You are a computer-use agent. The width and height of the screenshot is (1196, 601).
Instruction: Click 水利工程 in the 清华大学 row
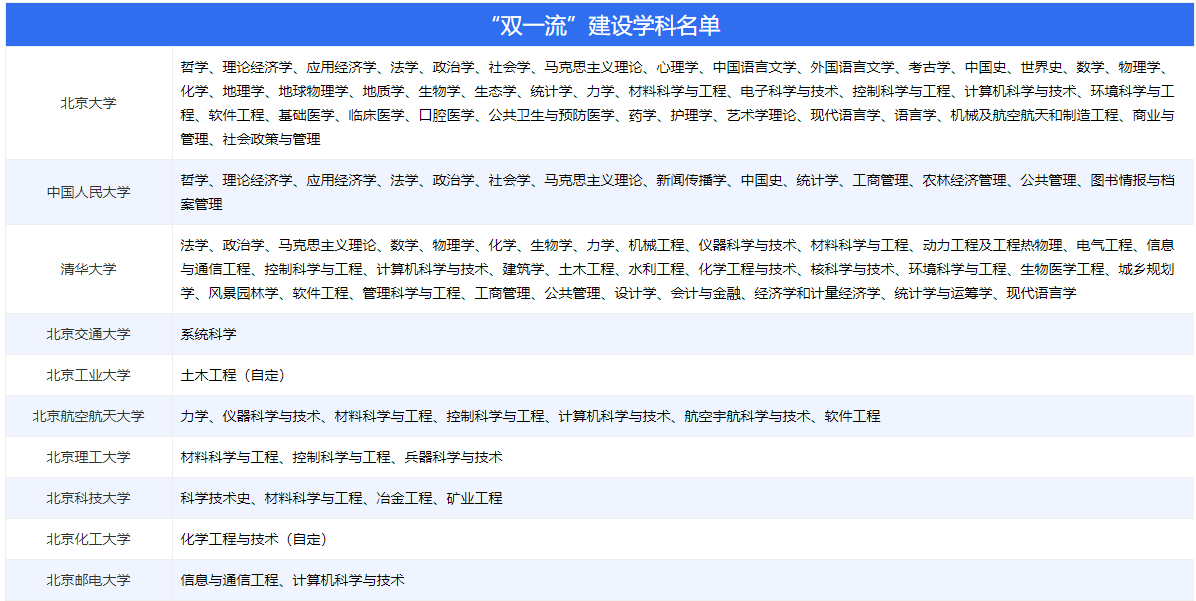tap(657, 270)
